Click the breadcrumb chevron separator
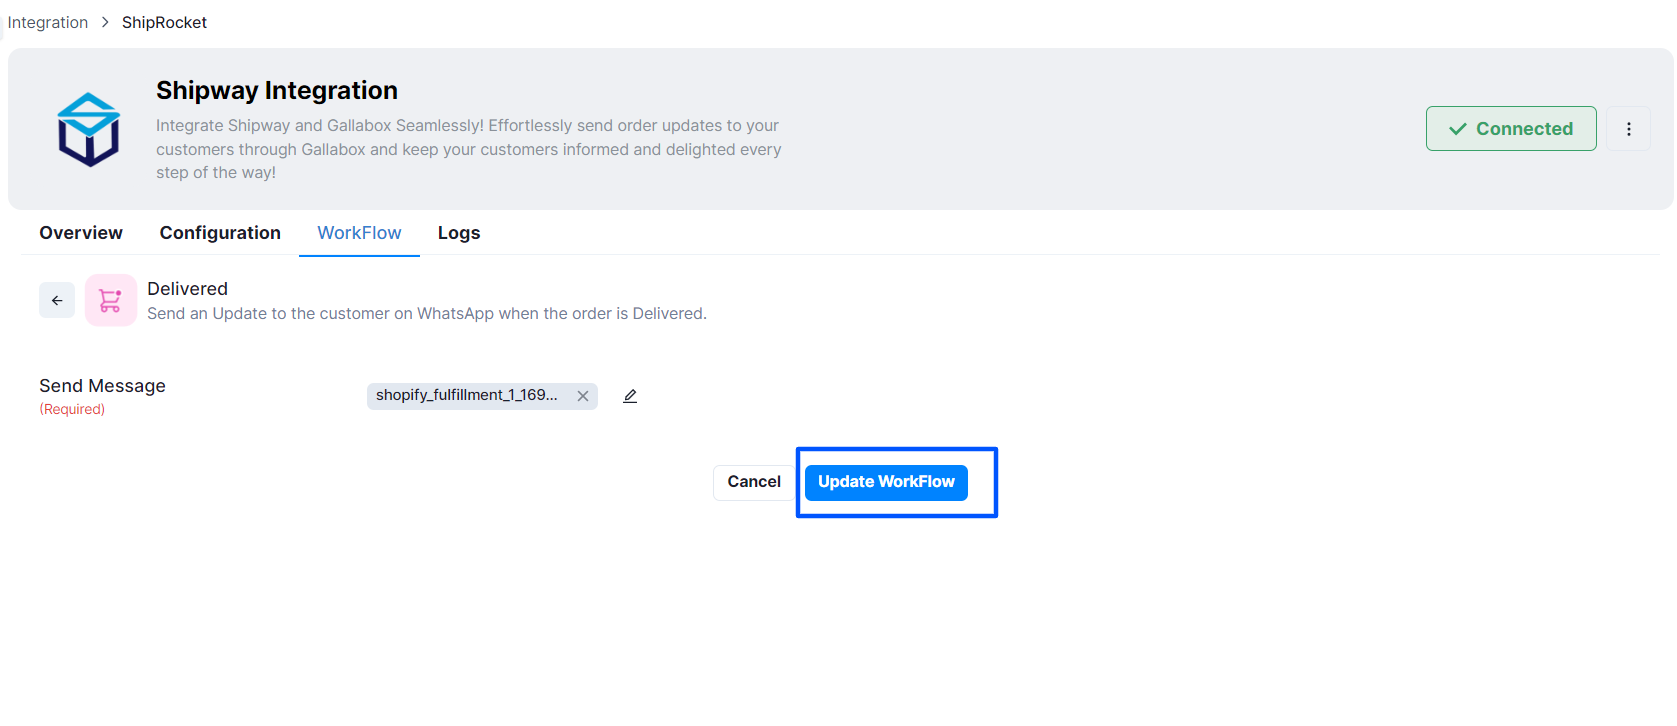This screenshot has width=1677, height=726. (x=105, y=22)
